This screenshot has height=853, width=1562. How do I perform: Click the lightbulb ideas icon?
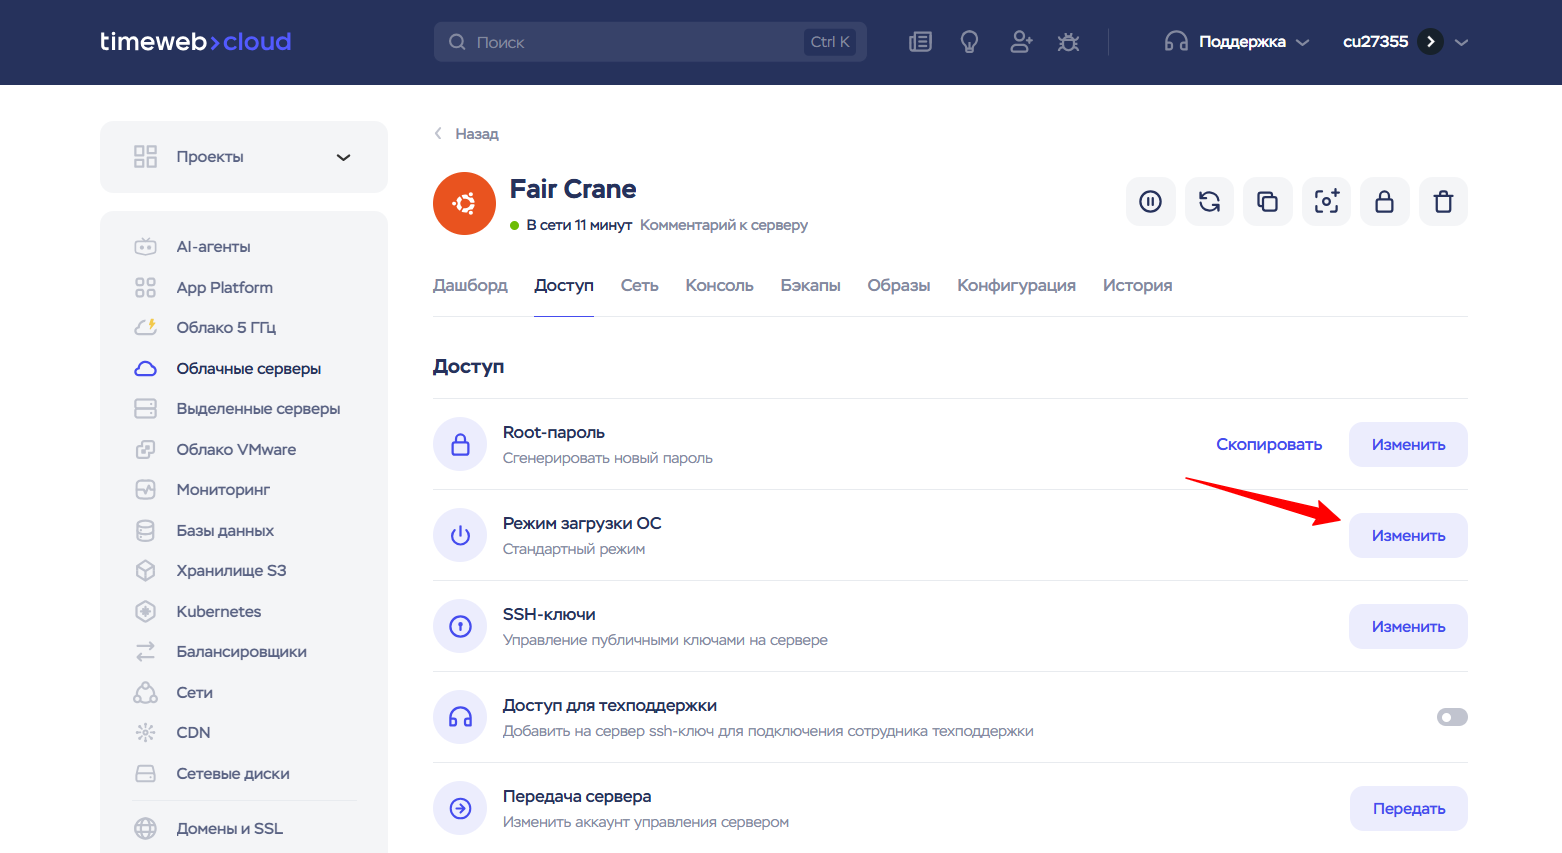pos(969,42)
